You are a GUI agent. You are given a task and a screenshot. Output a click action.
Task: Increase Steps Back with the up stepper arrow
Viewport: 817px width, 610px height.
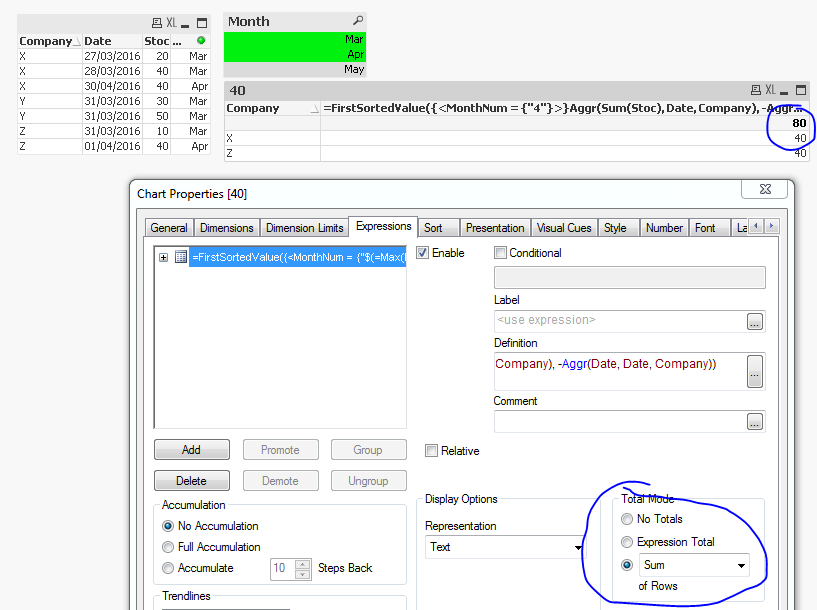[302, 564]
